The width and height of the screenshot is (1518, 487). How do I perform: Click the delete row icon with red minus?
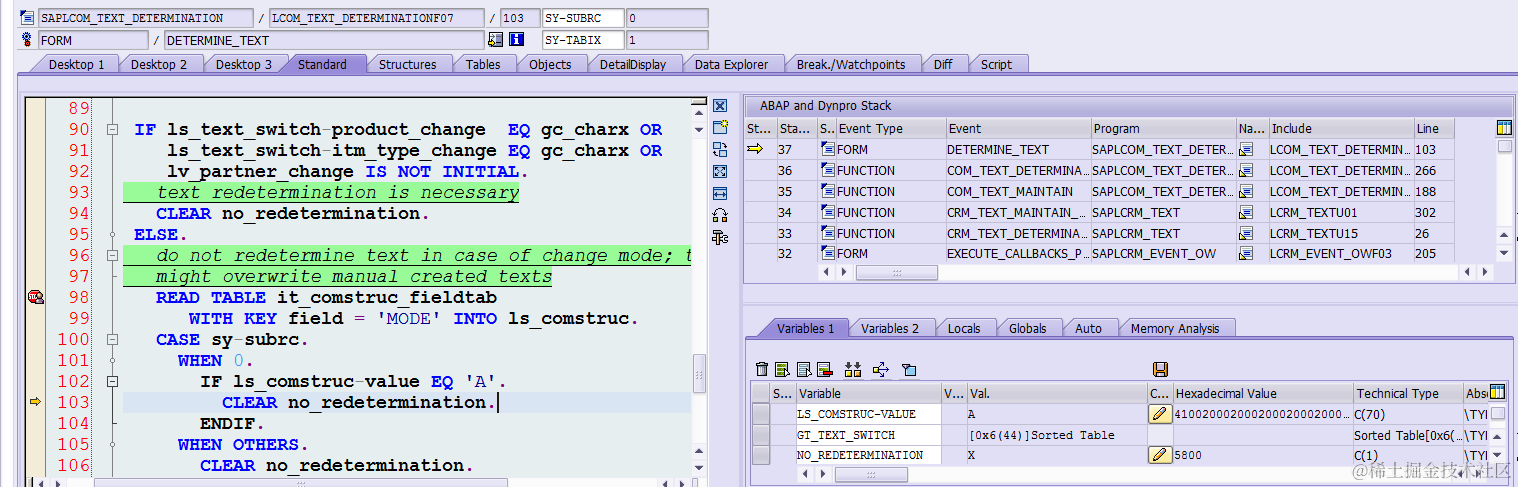[x=825, y=370]
